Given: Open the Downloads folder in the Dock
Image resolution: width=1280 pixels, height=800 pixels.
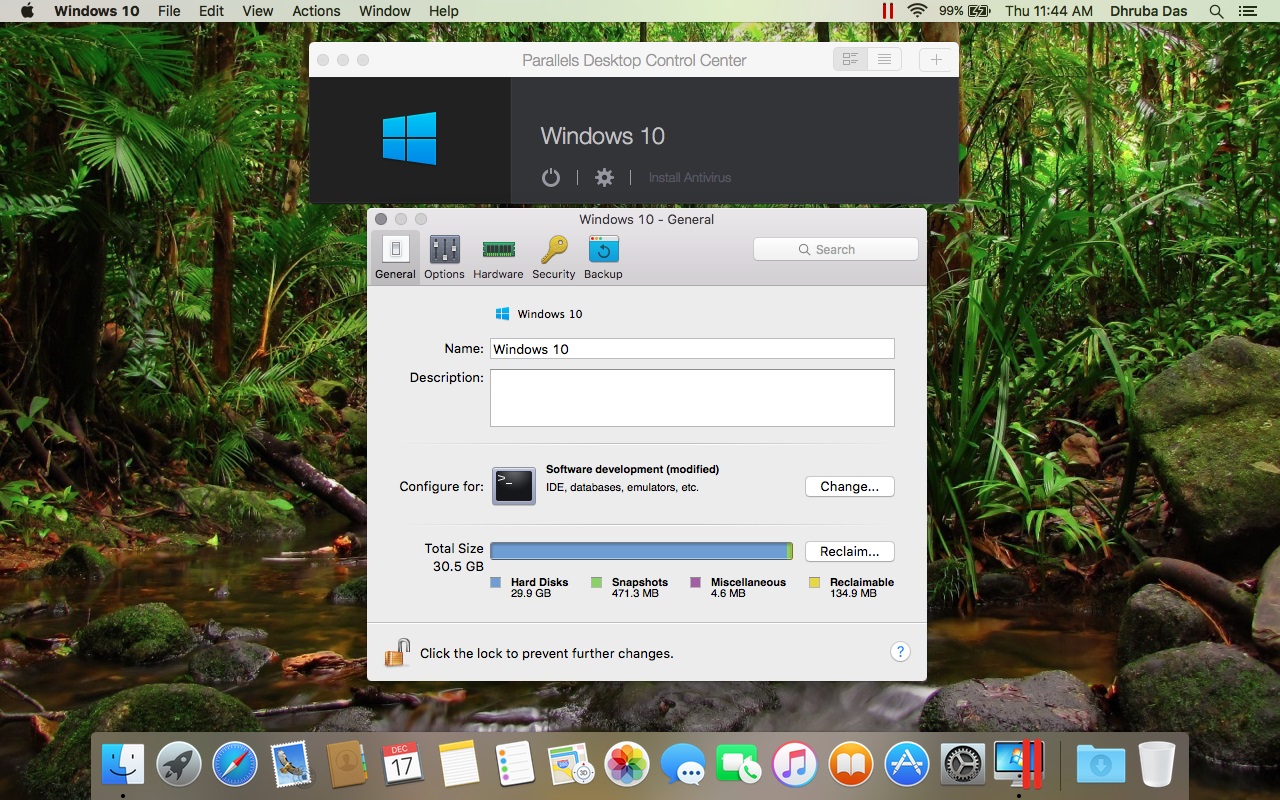Looking at the screenshot, I should 1100,765.
